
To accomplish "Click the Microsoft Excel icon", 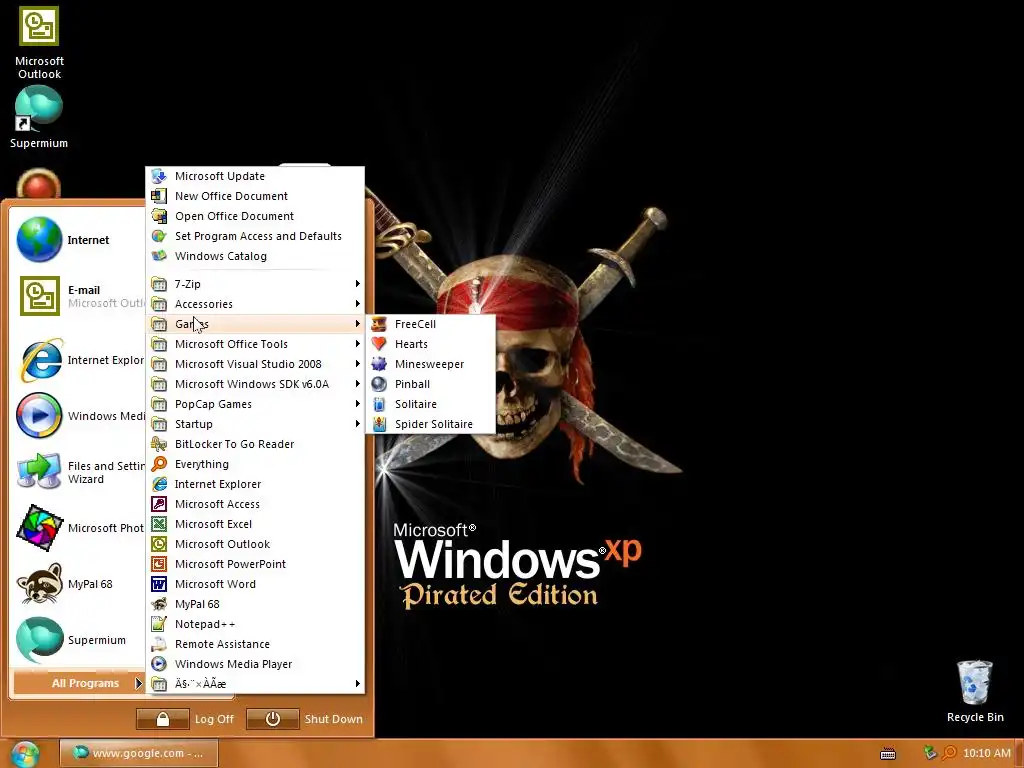I will (159, 524).
